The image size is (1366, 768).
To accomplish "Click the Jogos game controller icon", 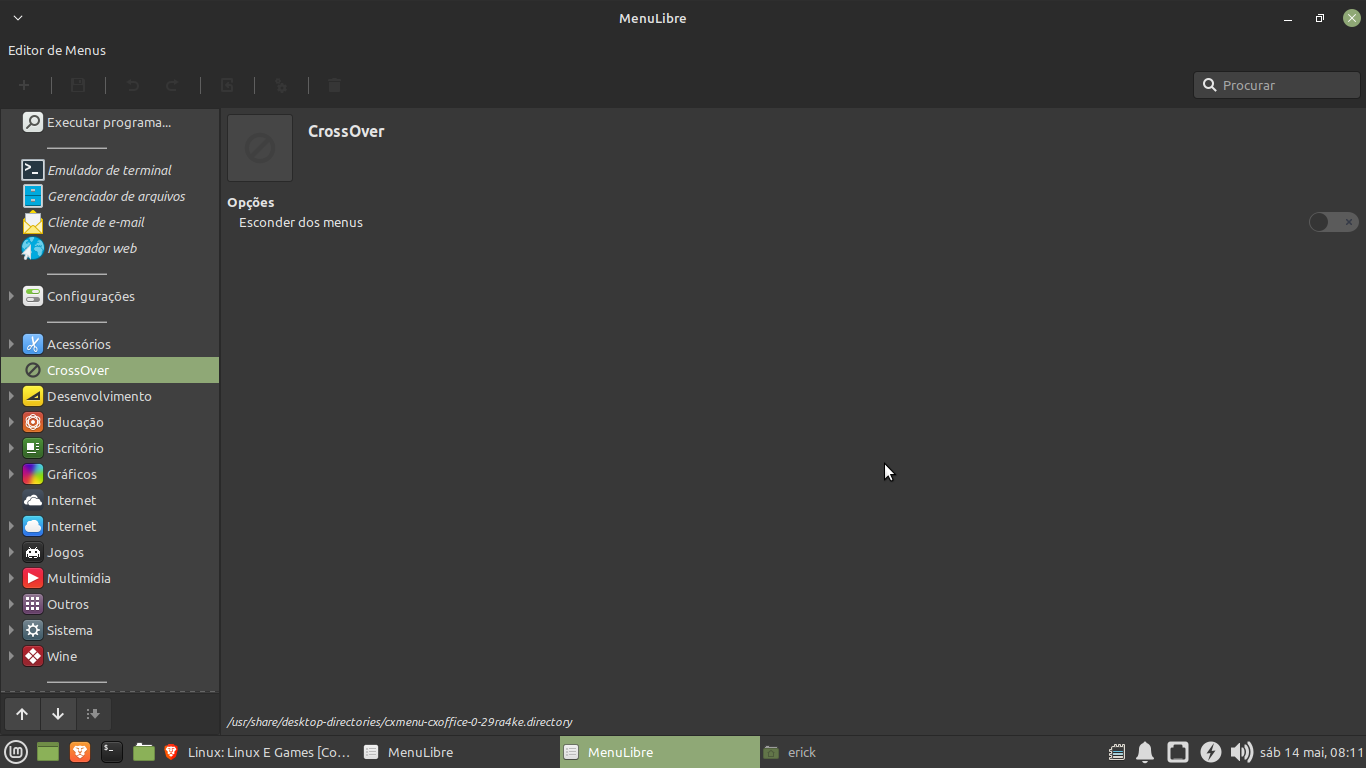I will pos(33,552).
